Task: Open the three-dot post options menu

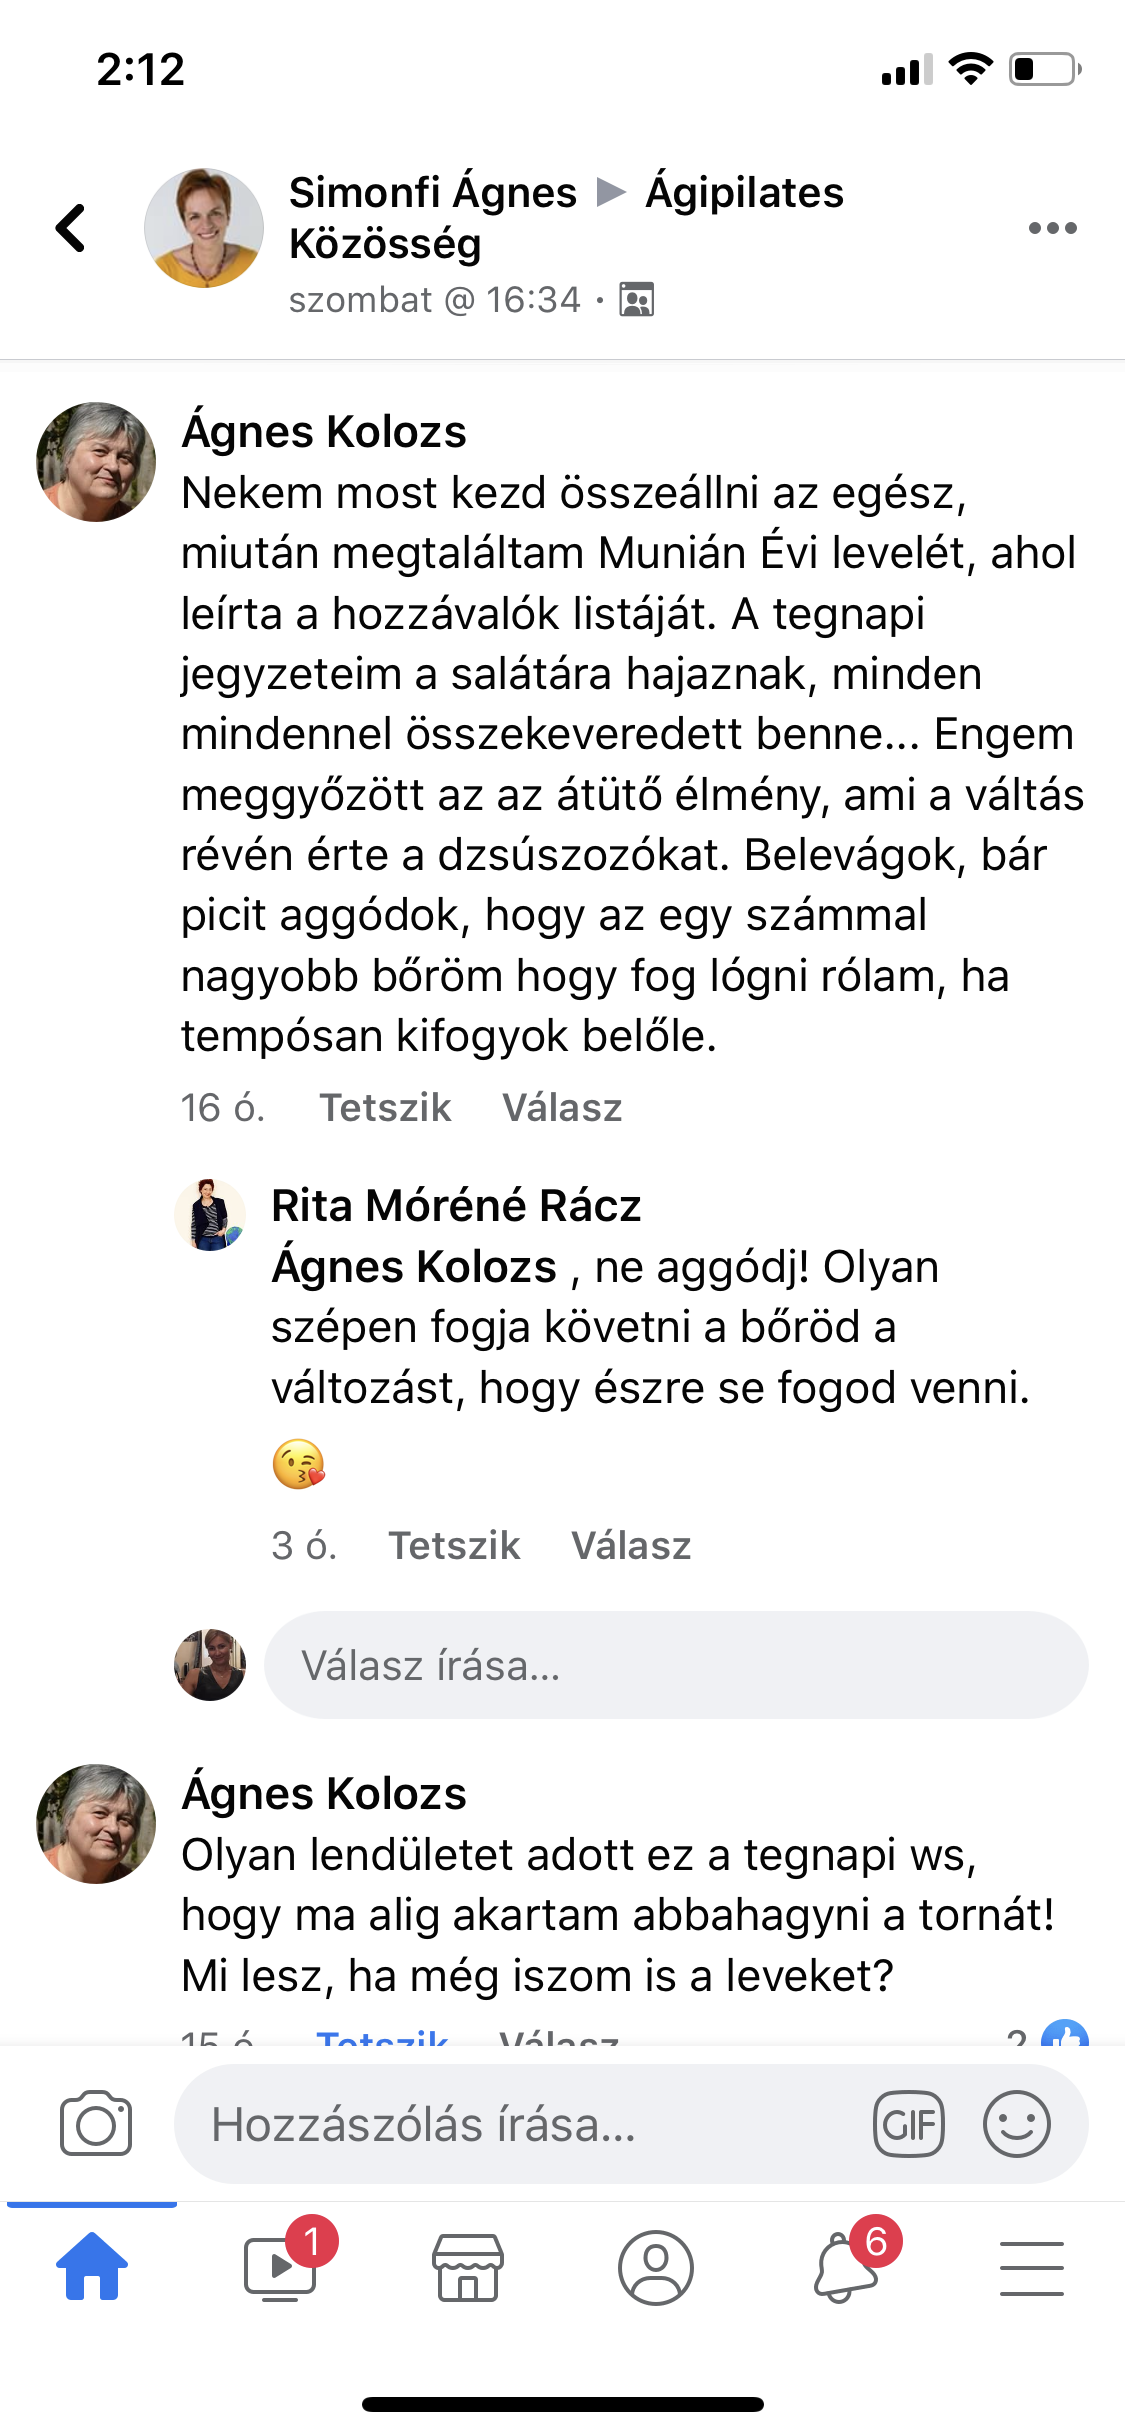Action: (x=1052, y=228)
